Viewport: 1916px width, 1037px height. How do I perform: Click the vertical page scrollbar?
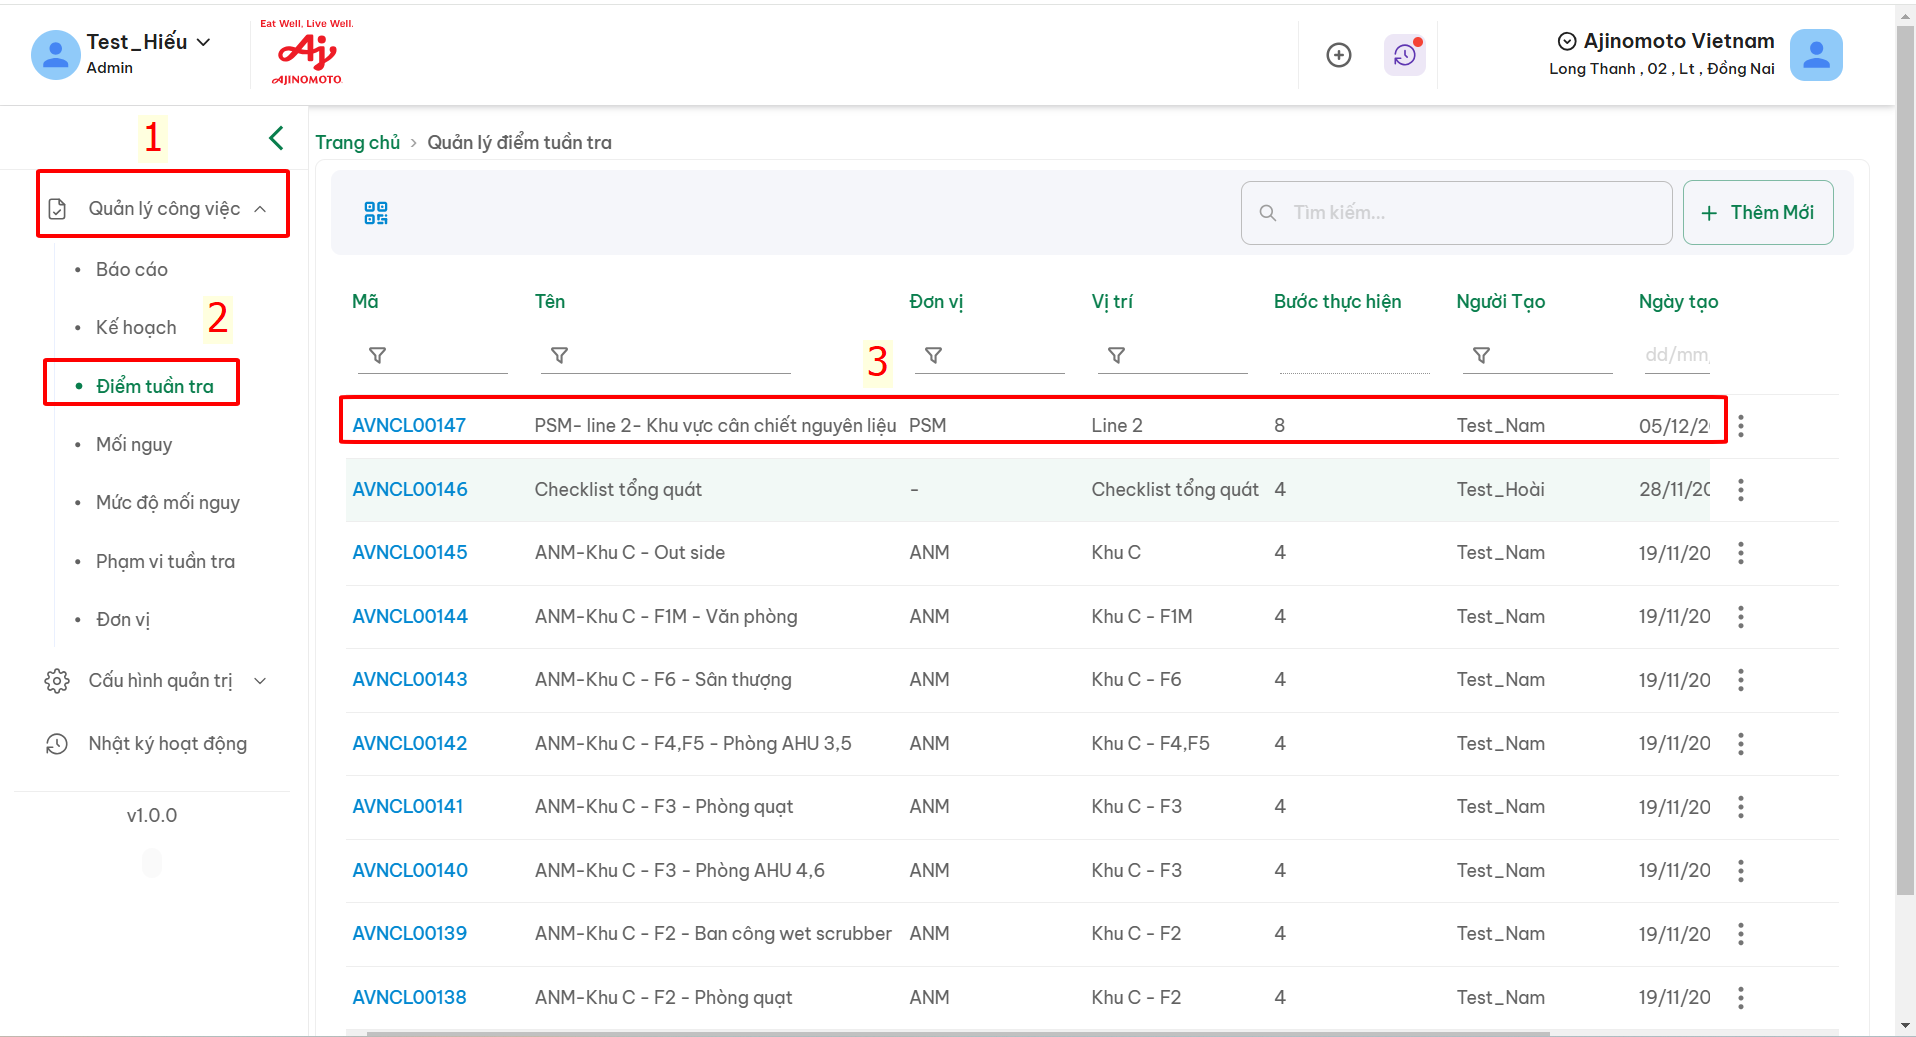click(x=1905, y=460)
